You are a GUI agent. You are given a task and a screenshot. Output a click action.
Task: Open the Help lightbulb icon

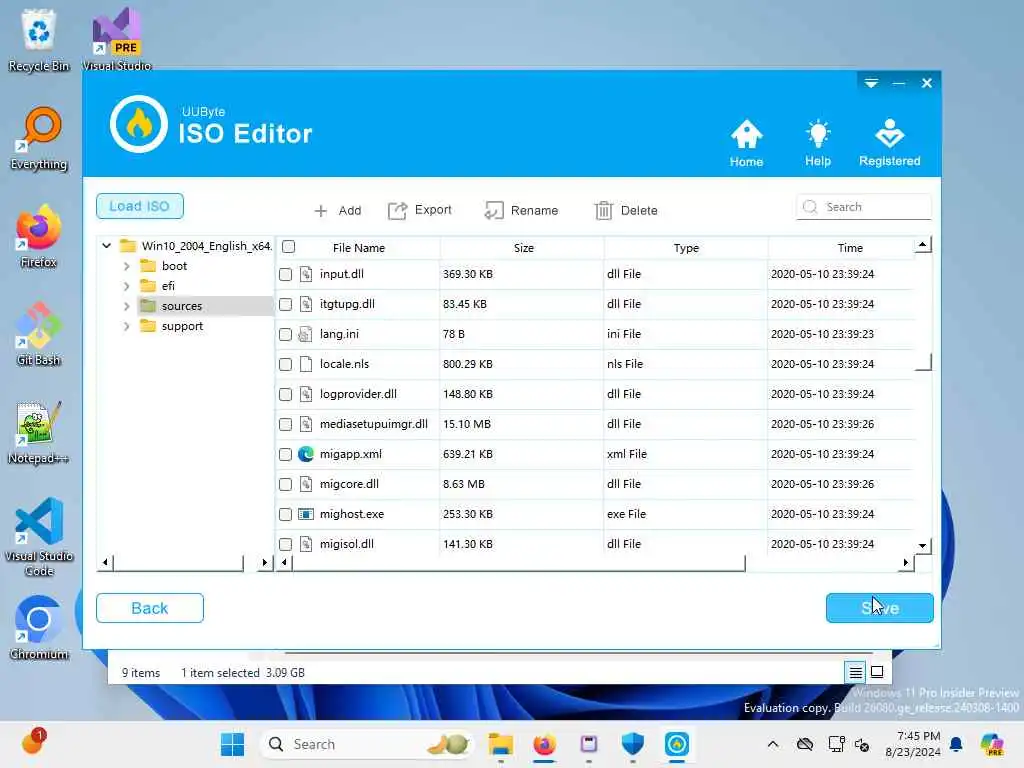tap(818, 135)
